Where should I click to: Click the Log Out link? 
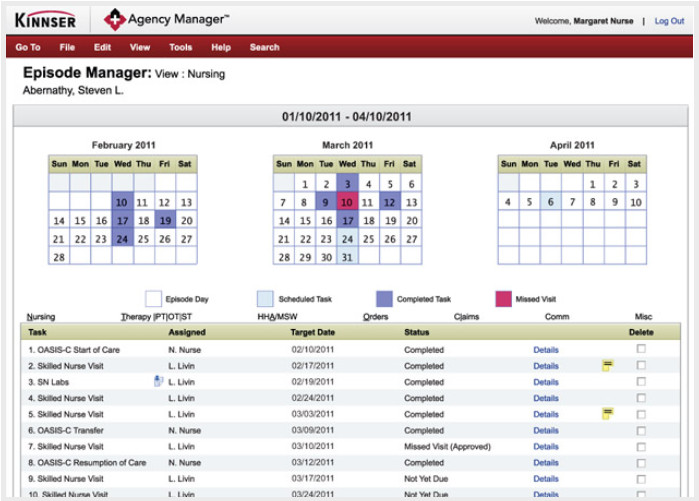click(669, 21)
